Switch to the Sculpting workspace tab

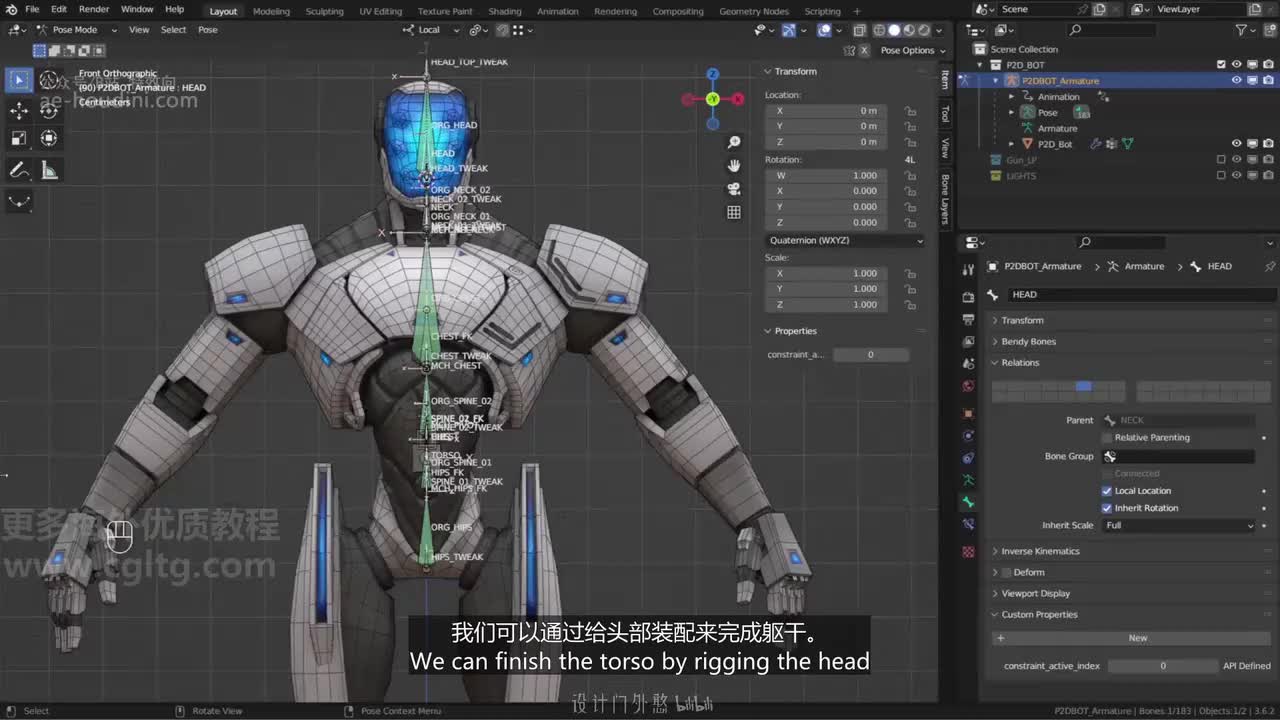[324, 12]
